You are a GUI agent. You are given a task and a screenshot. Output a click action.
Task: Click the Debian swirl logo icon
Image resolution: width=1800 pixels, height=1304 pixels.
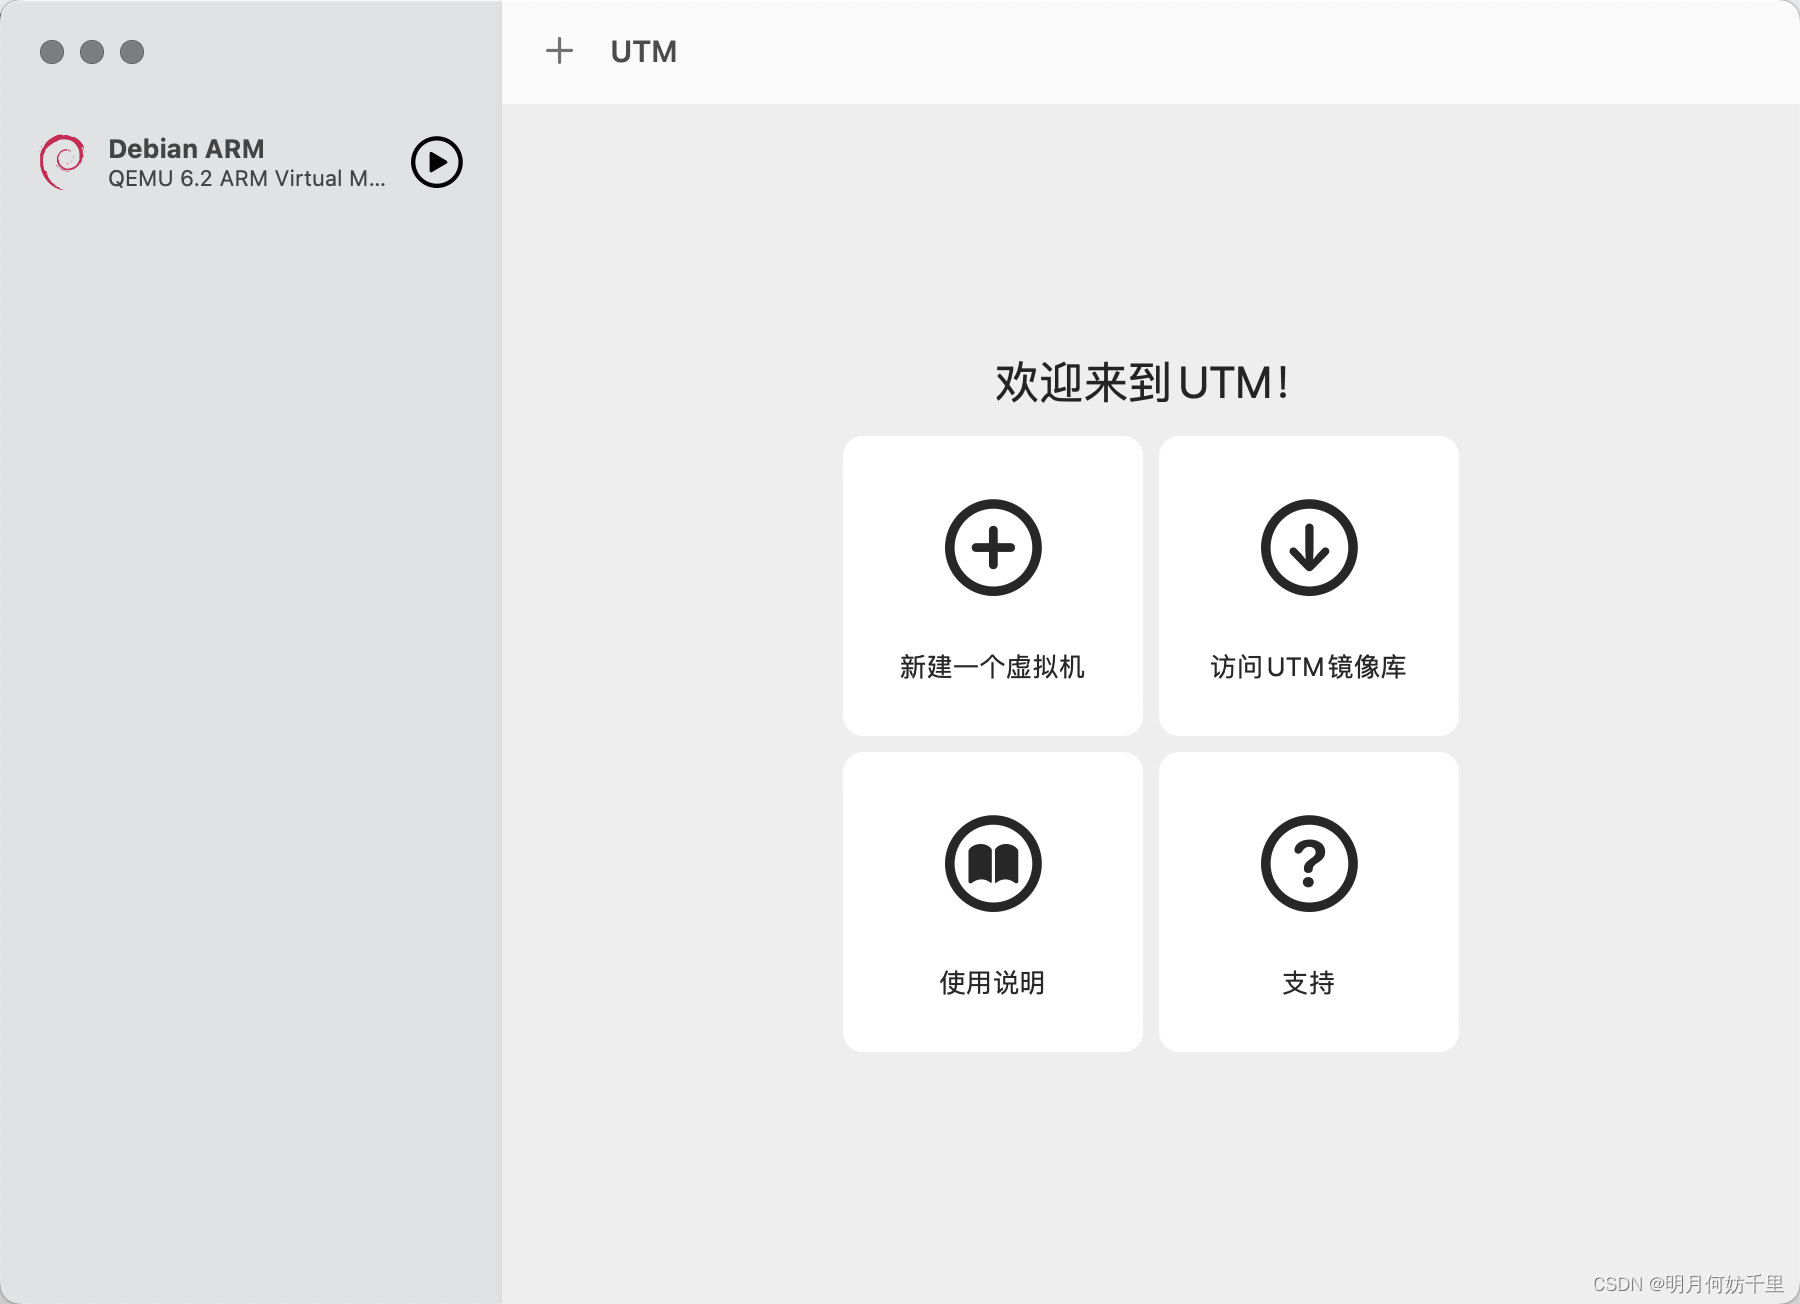pyautogui.click(x=63, y=162)
